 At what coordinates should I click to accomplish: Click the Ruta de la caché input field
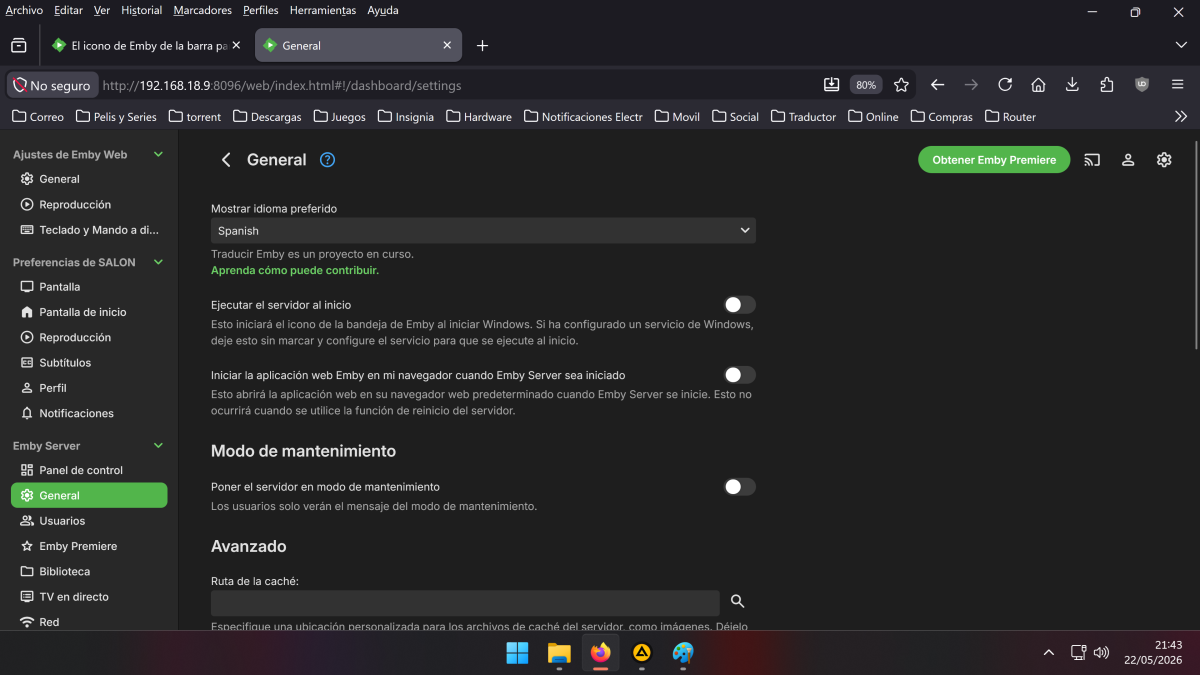[465, 603]
